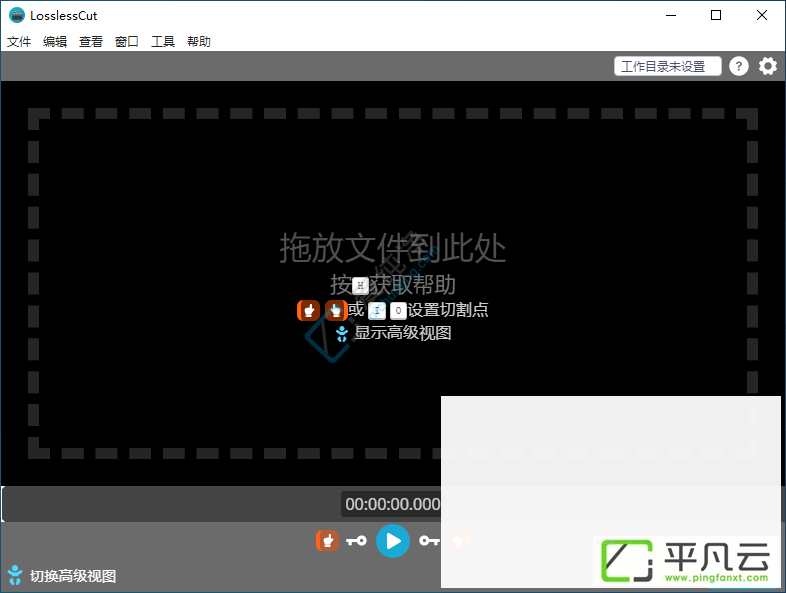Jump to previous keyframe key icon
The image size is (786, 593).
356,541
